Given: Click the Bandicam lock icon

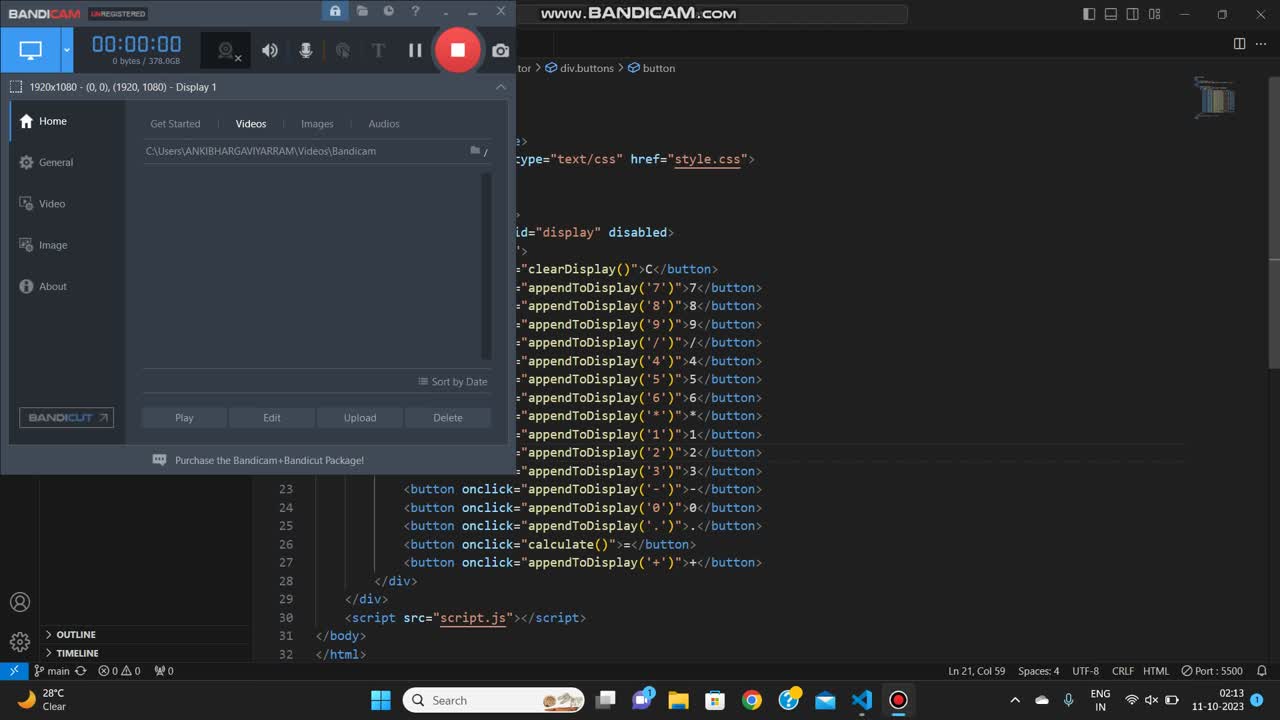Looking at the screenshot, I should pos(335,11).
